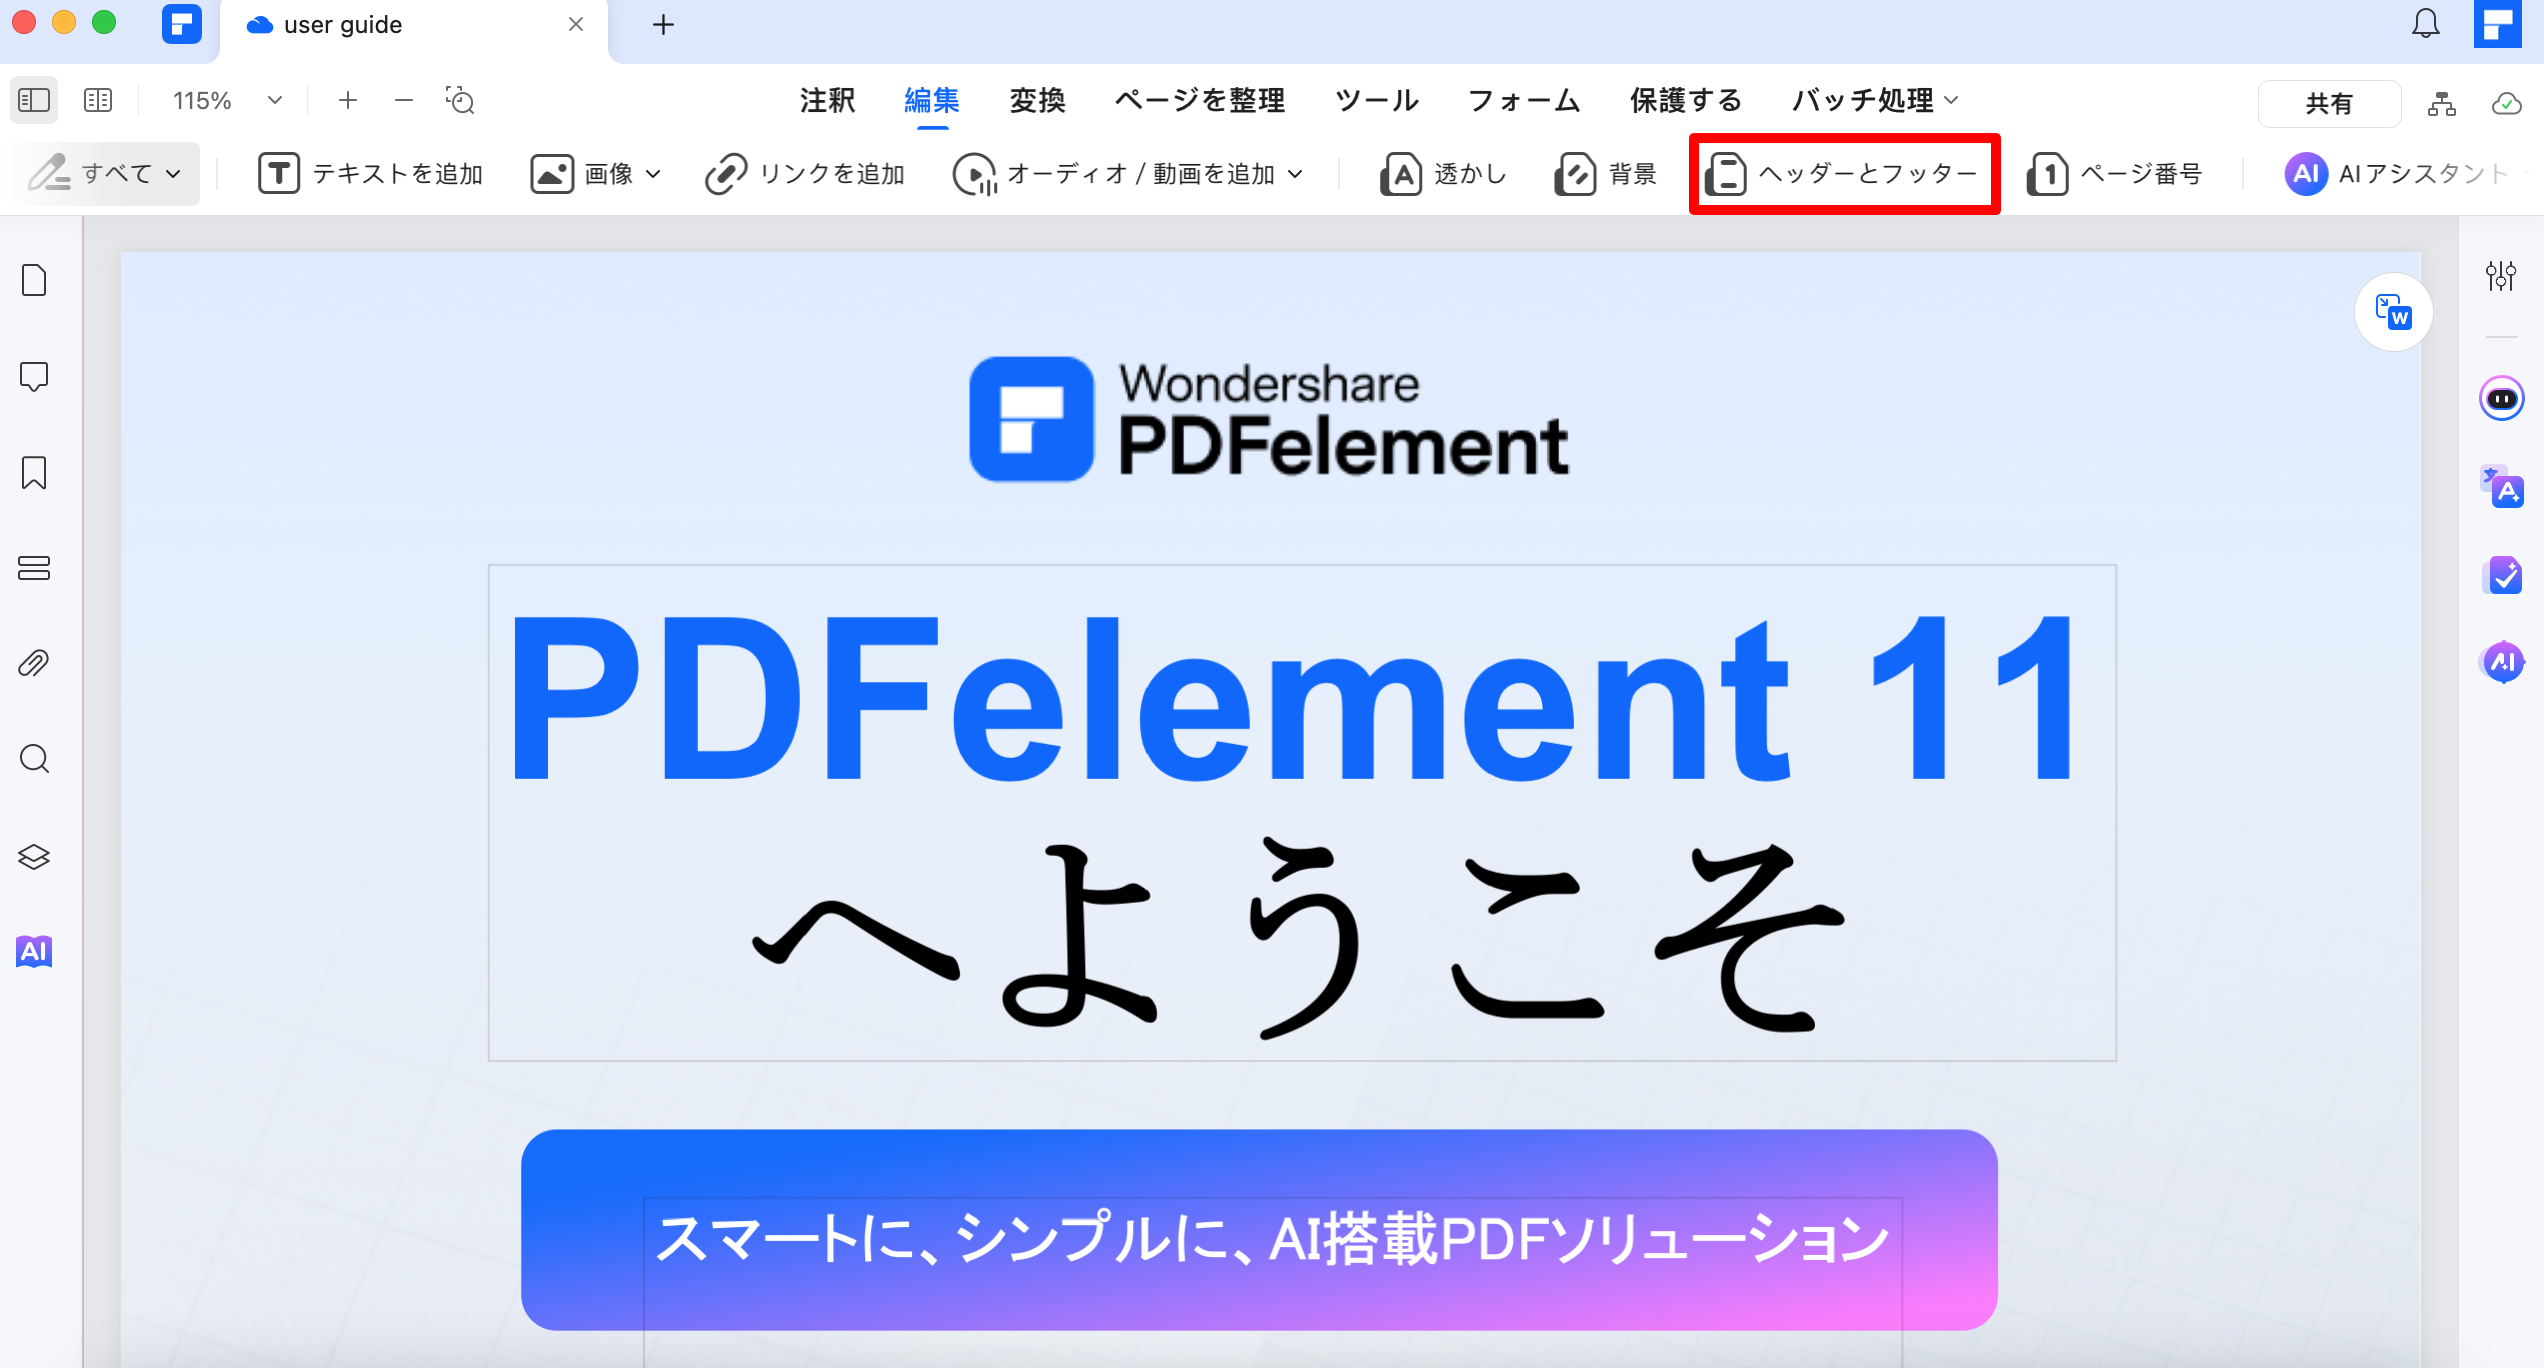Screen dimensions: 2544x1368
Task: Open the search panel sidebar icon
Action: pyautogui.click(x=34, y=759)
